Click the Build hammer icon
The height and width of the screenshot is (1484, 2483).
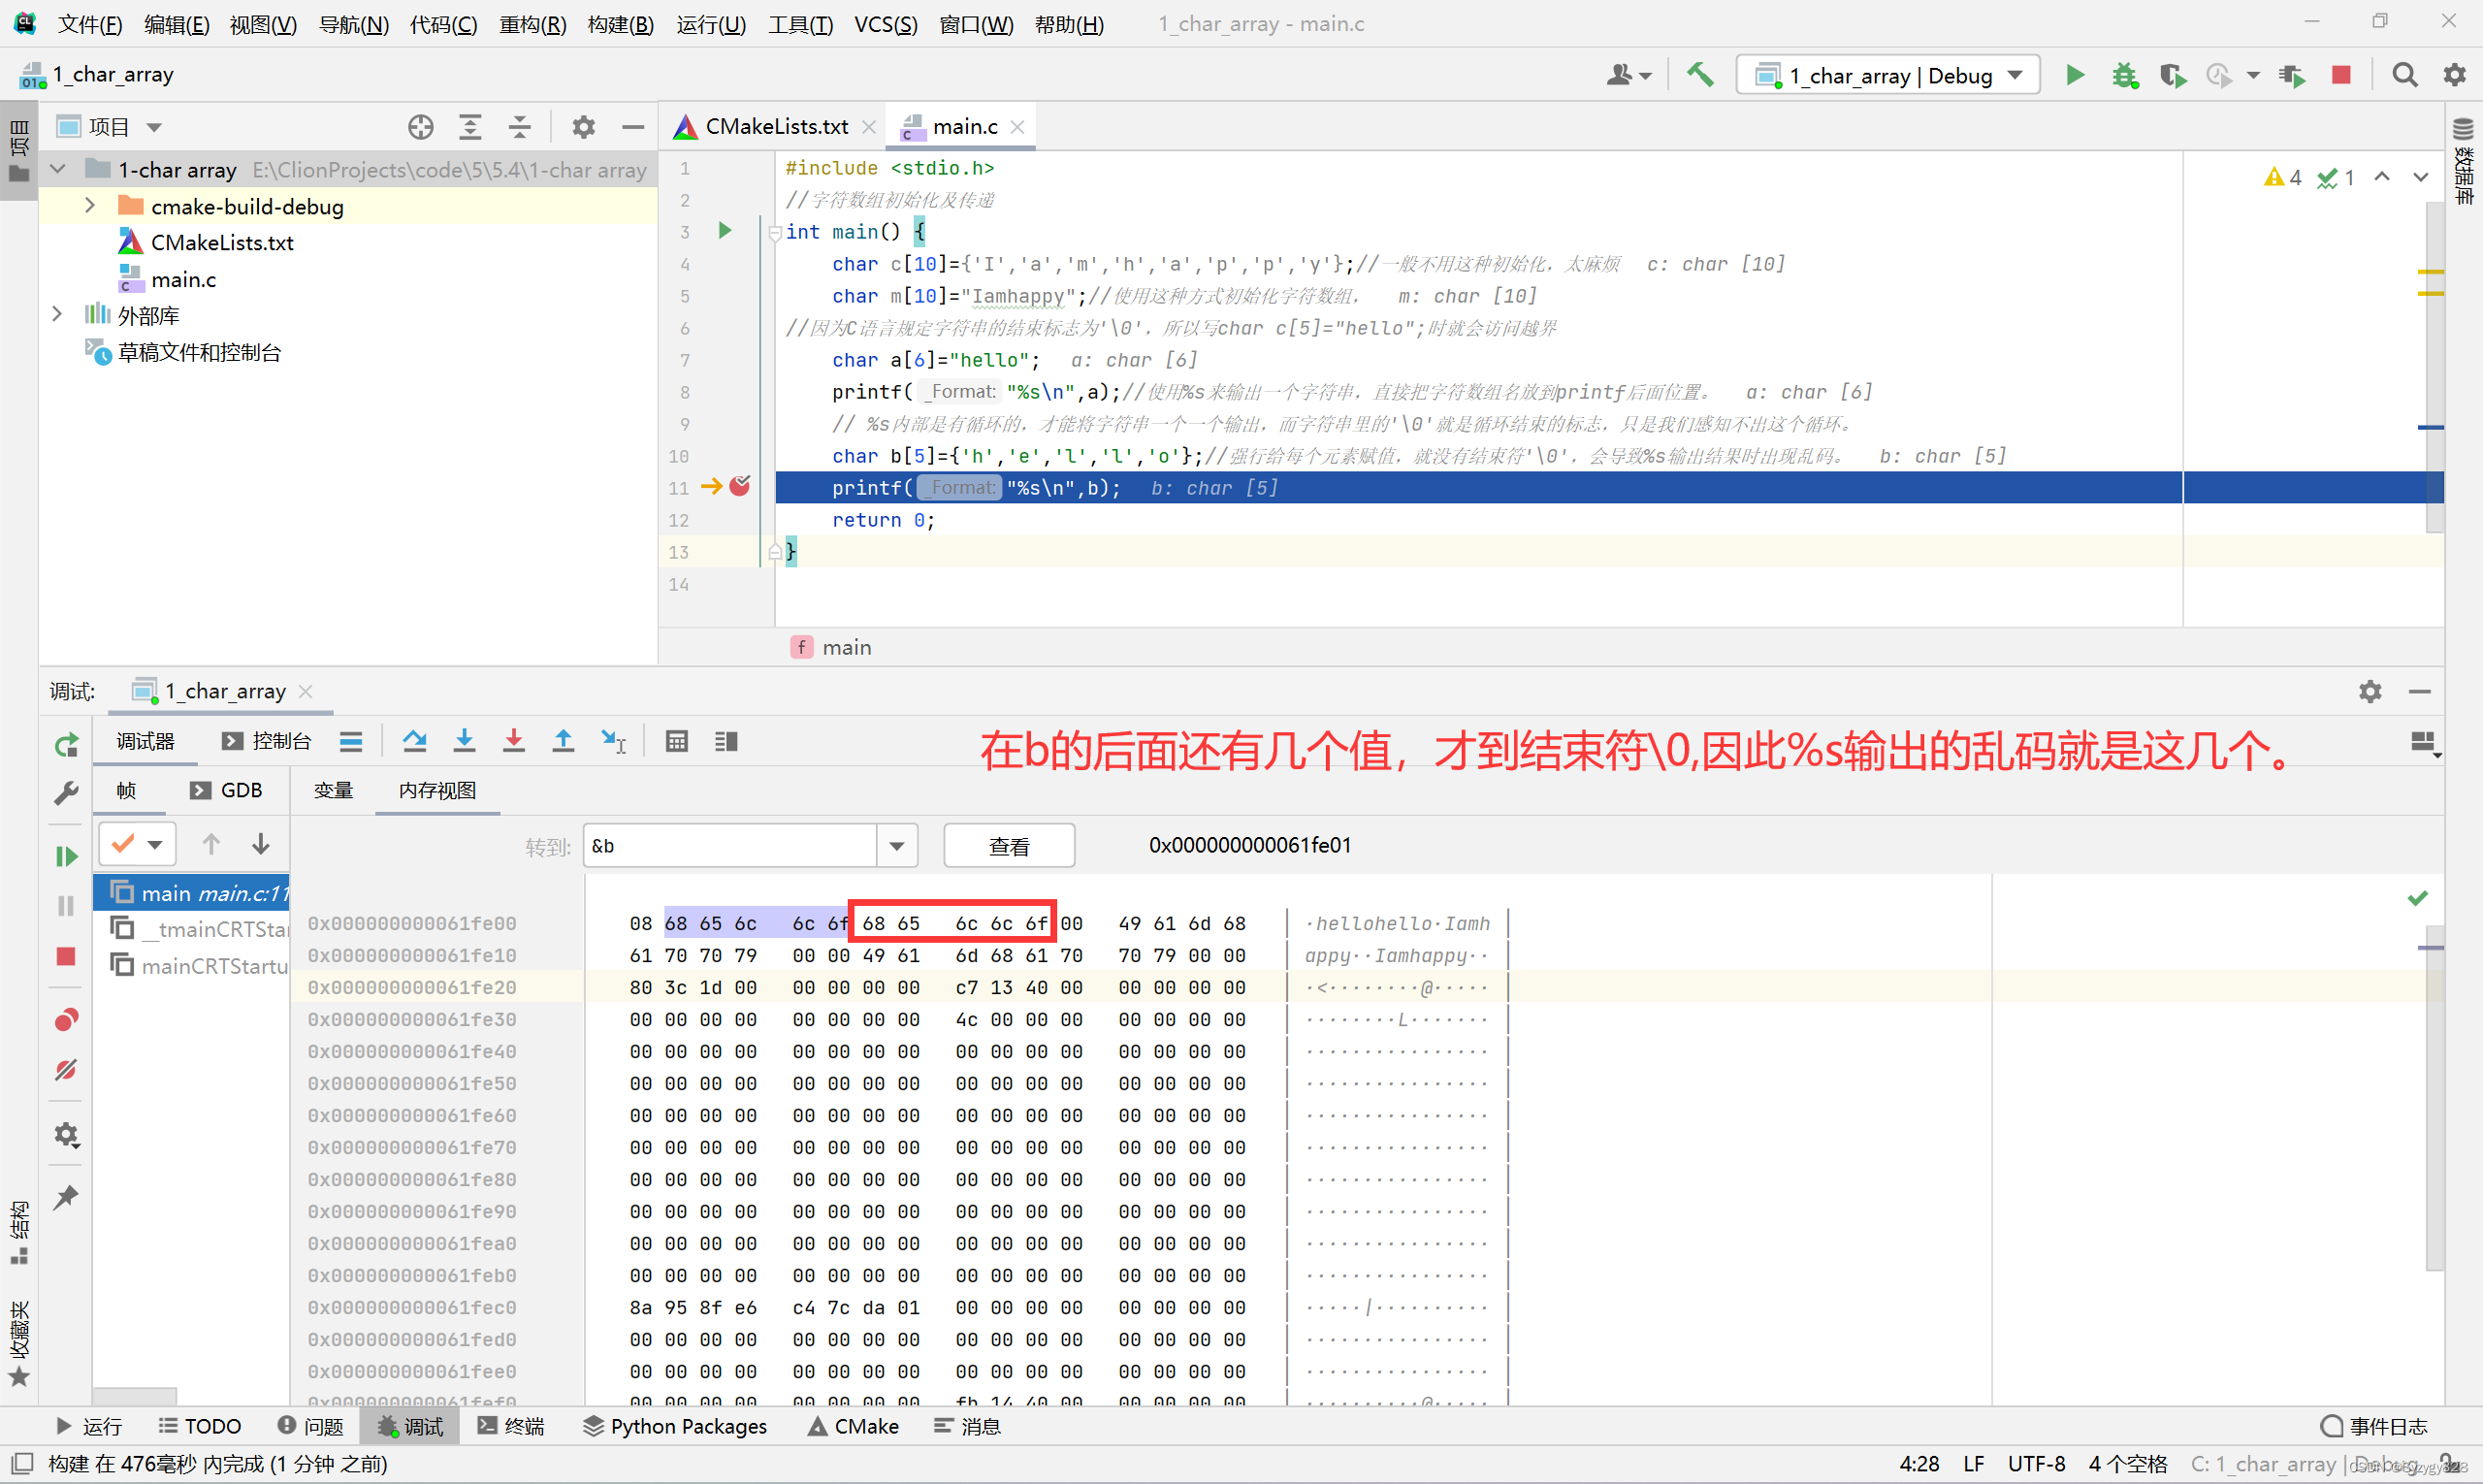point(1700,75)
